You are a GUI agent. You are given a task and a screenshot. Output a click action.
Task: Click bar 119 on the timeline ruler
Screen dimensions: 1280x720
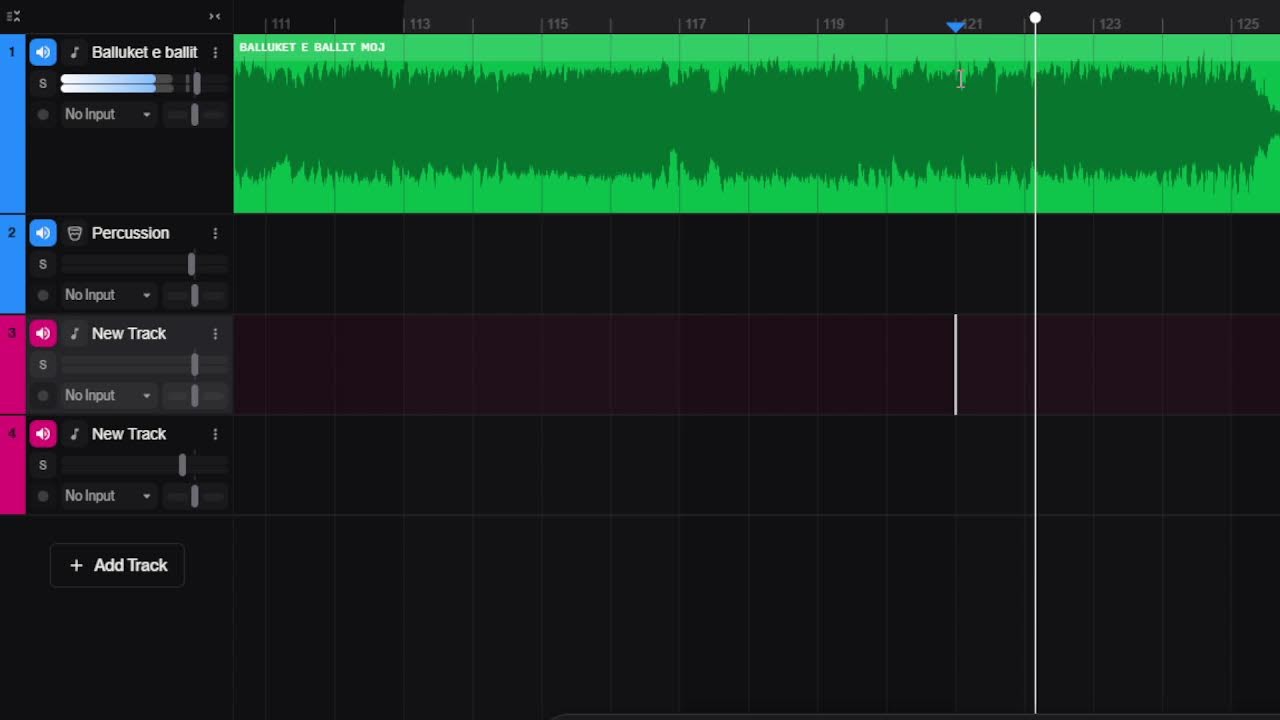834,24
